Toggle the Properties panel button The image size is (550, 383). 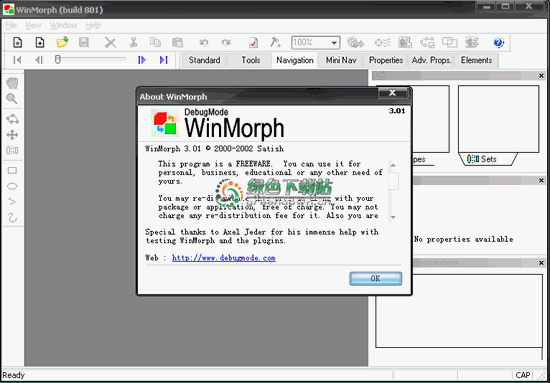pos(386,60)
